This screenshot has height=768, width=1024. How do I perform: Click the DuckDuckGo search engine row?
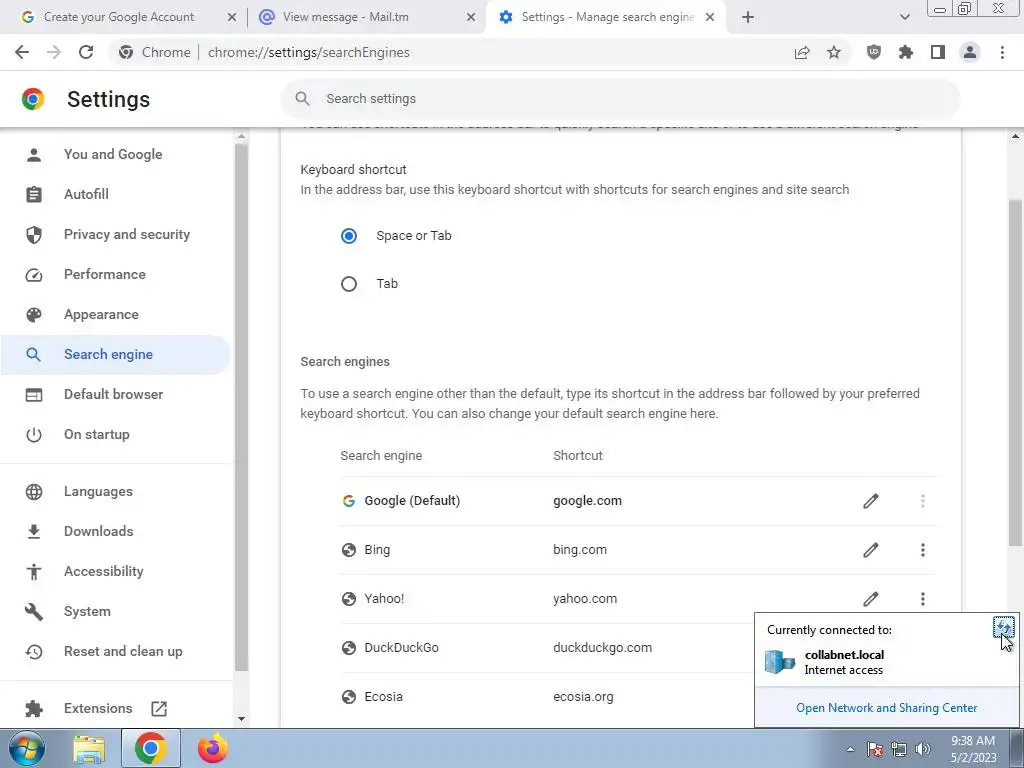[546, 648]
